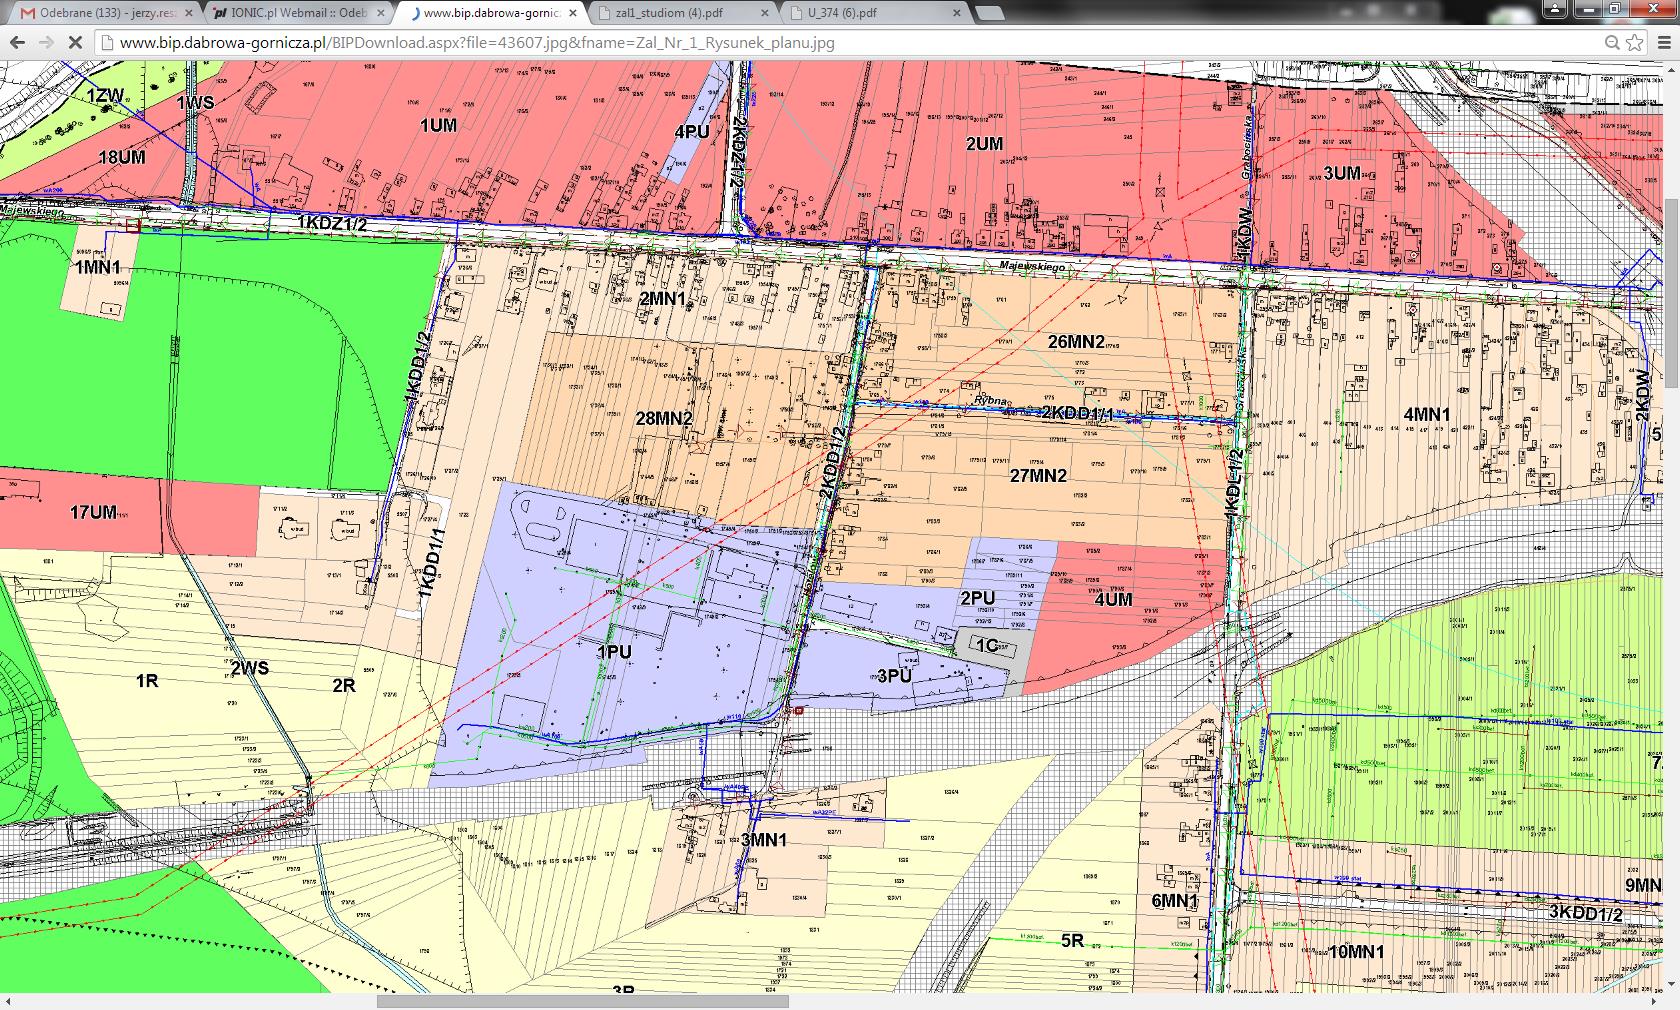
Task: Click the 2MN1 zone label
Action: 663,299
